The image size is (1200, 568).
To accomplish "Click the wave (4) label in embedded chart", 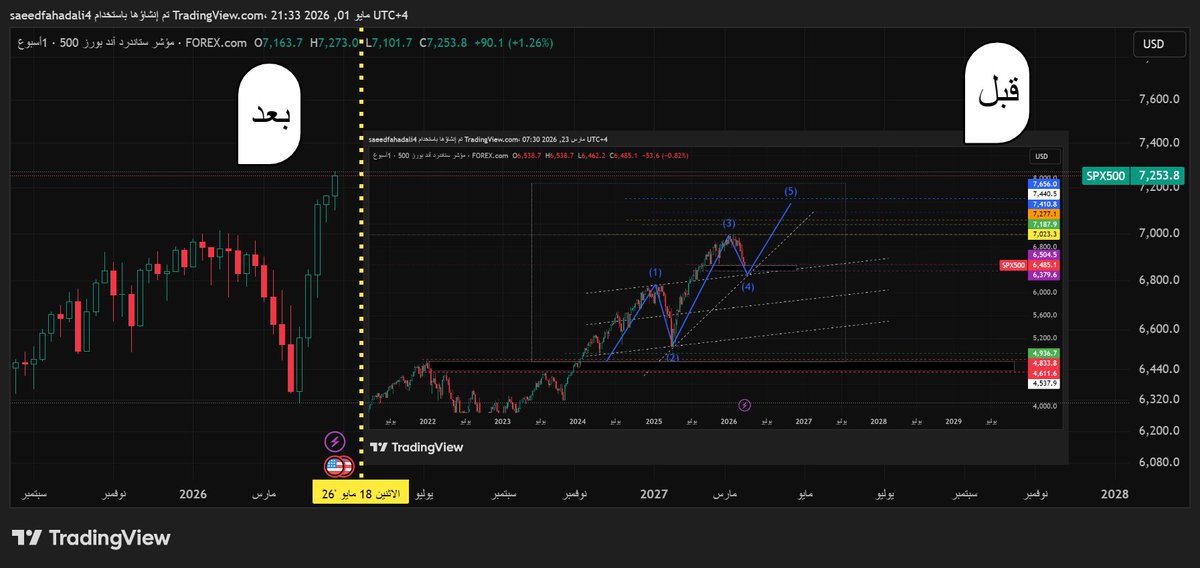I will [x=746, y=287].
